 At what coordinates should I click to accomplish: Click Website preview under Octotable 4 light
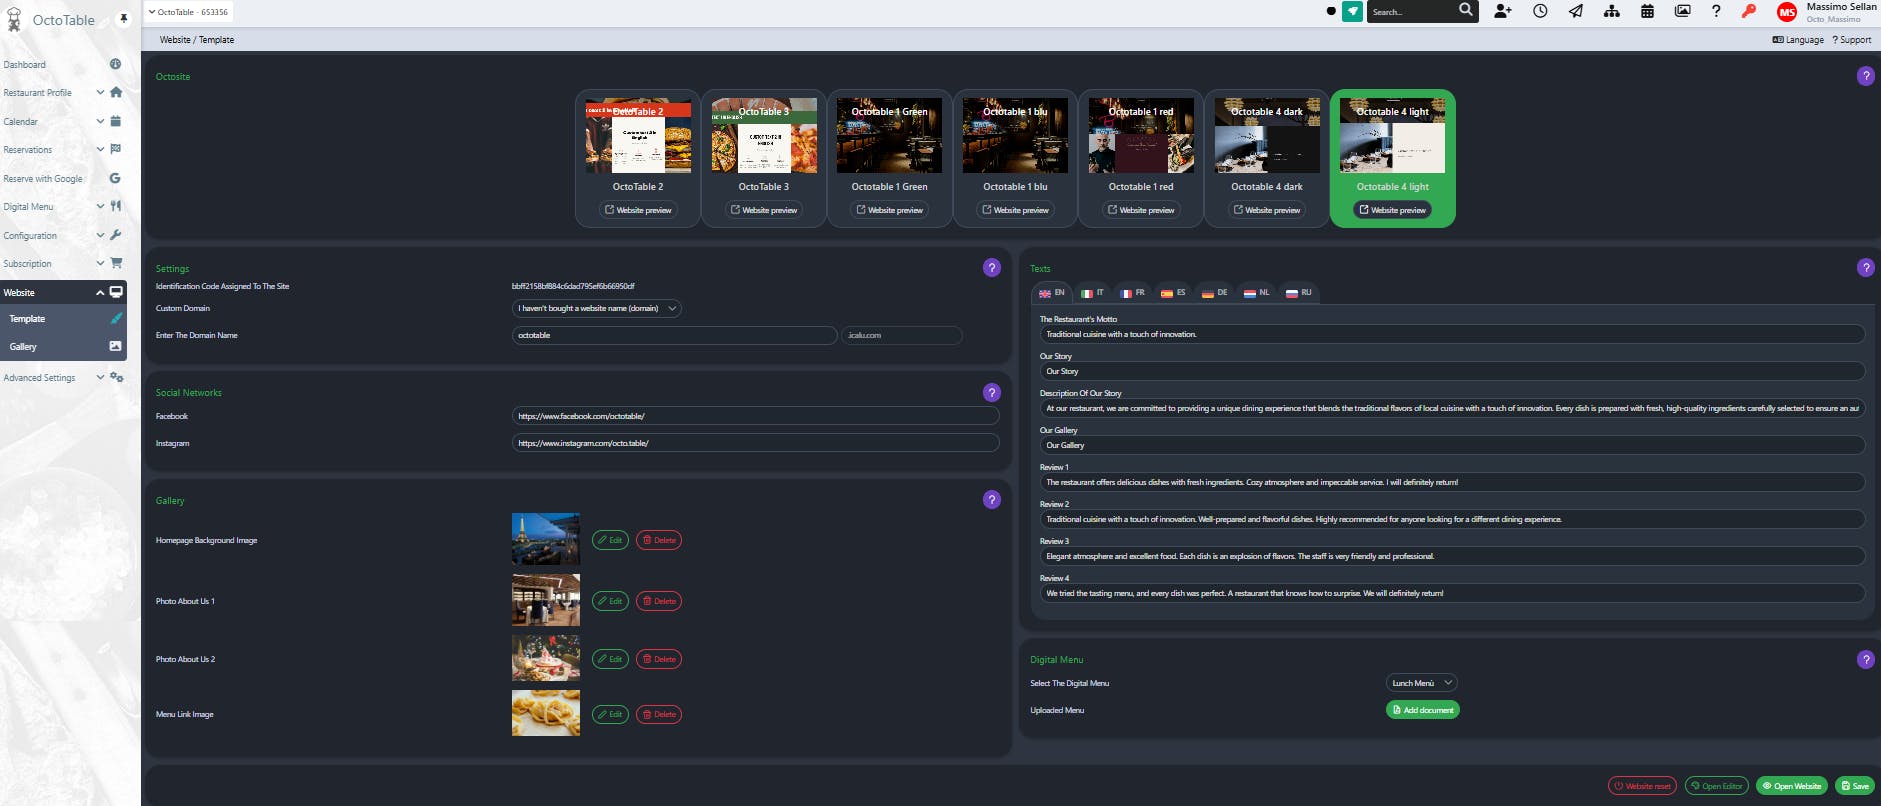tap(1392, 210)
